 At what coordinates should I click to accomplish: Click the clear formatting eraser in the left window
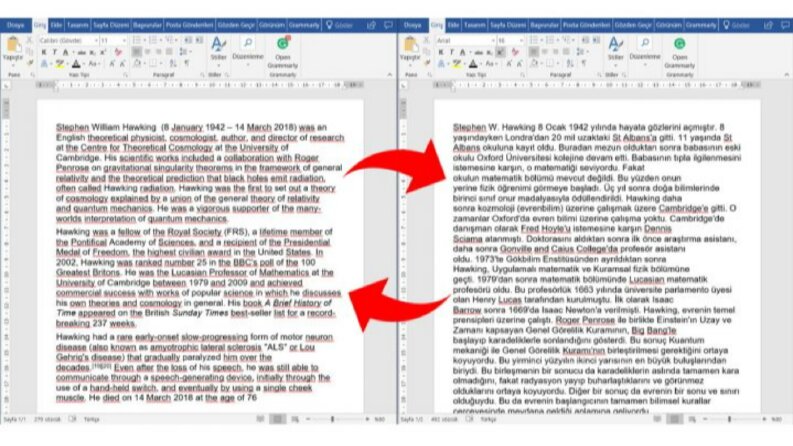click(x=118, y=53)
